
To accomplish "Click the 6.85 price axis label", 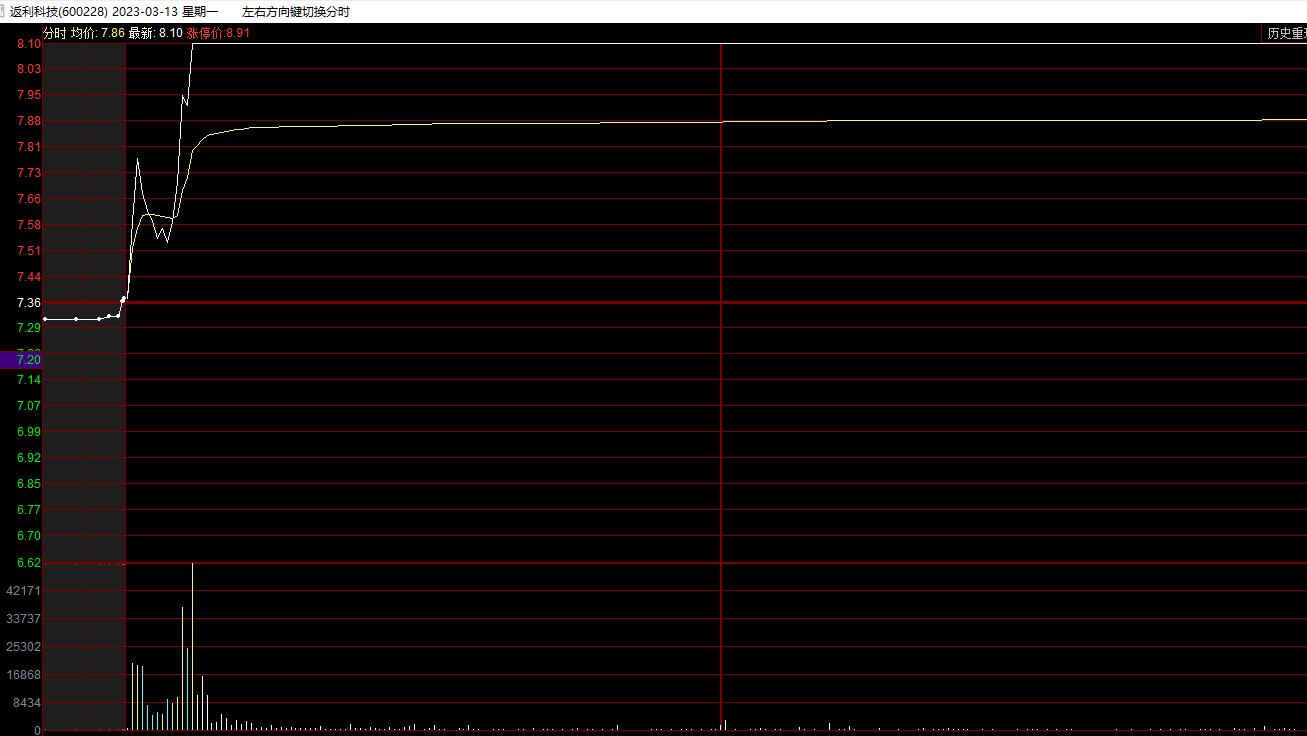I will pos(29,484).
